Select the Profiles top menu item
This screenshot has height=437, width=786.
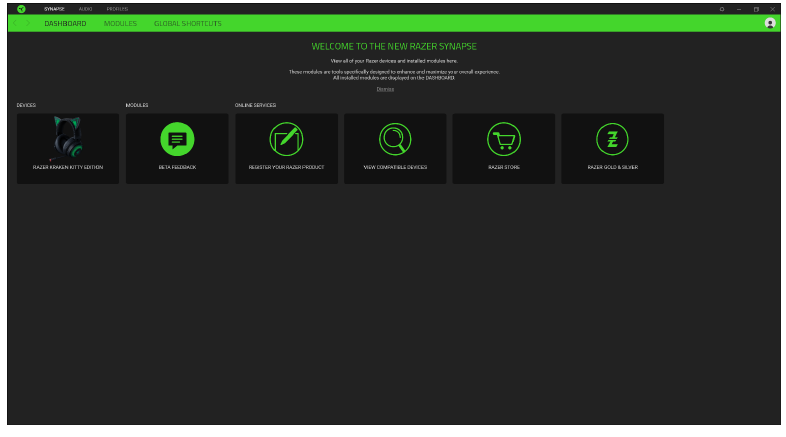(117, 9)
